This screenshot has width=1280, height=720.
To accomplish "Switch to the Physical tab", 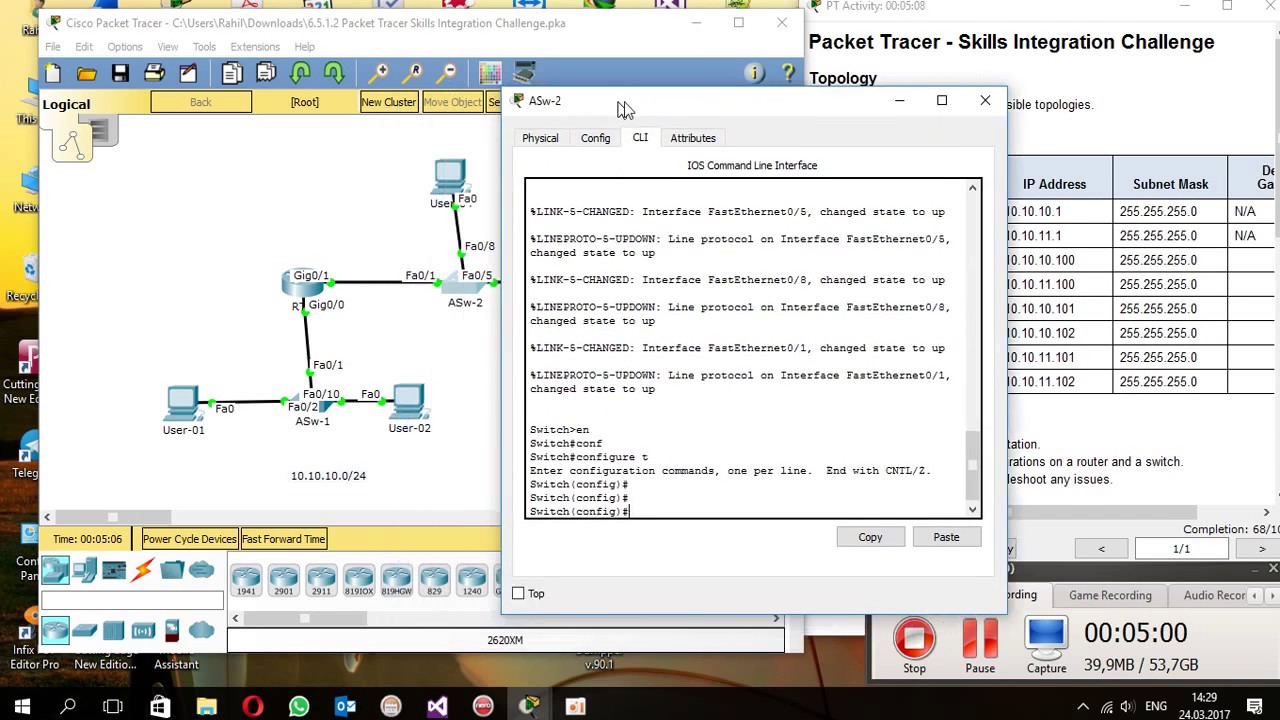I will coord(540,138).
